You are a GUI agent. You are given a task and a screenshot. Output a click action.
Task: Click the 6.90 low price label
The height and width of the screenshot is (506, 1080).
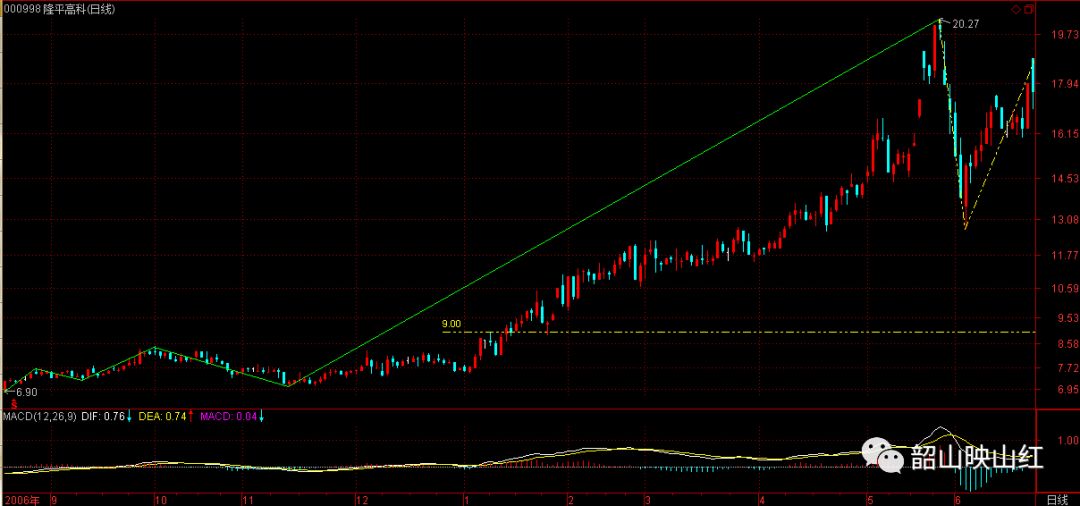26,392
